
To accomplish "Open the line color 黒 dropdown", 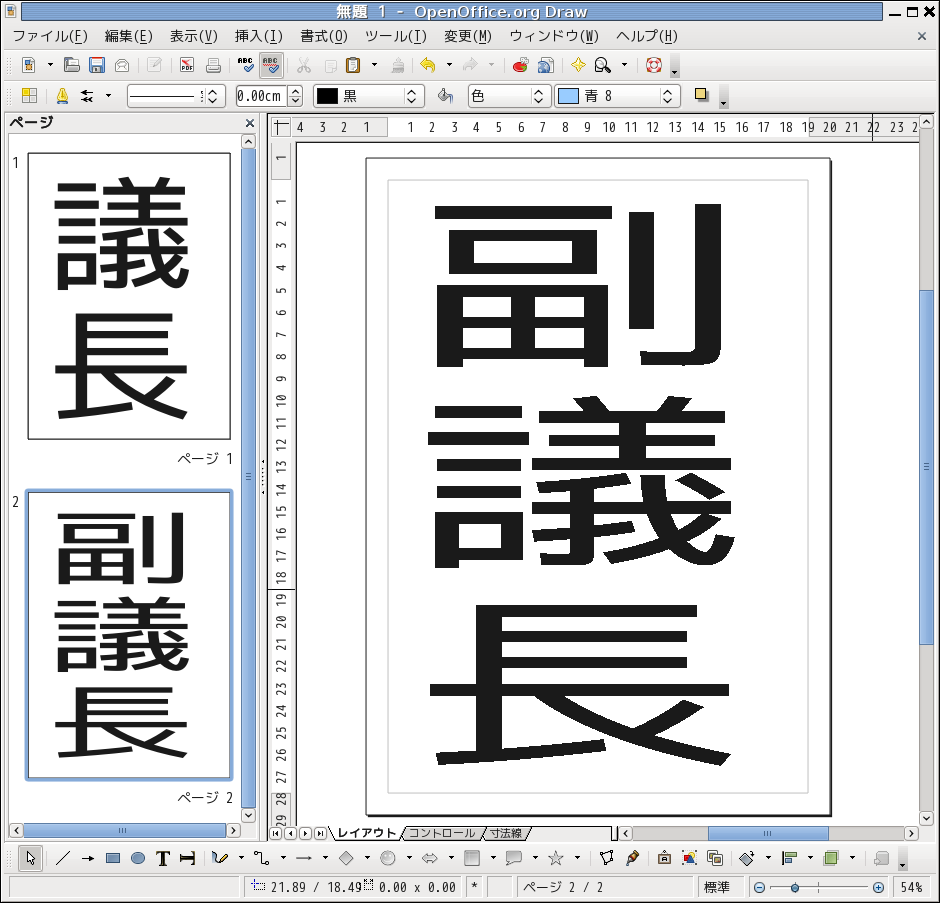I will tap(411, 96).
